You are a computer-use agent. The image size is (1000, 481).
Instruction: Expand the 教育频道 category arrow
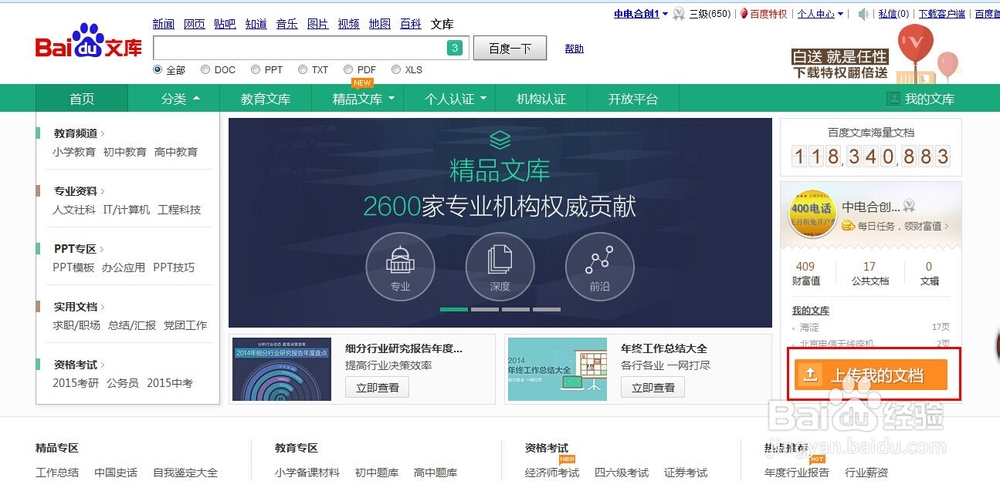[103, 133]
